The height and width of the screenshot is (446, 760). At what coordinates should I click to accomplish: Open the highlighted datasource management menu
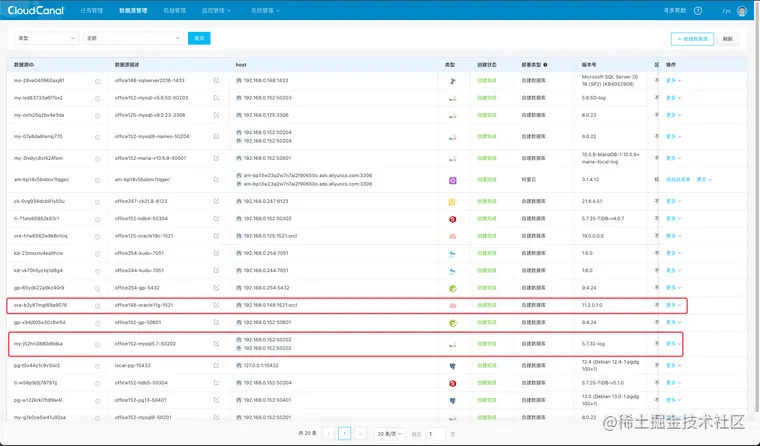pyautogui.click(x=133, y=11)
